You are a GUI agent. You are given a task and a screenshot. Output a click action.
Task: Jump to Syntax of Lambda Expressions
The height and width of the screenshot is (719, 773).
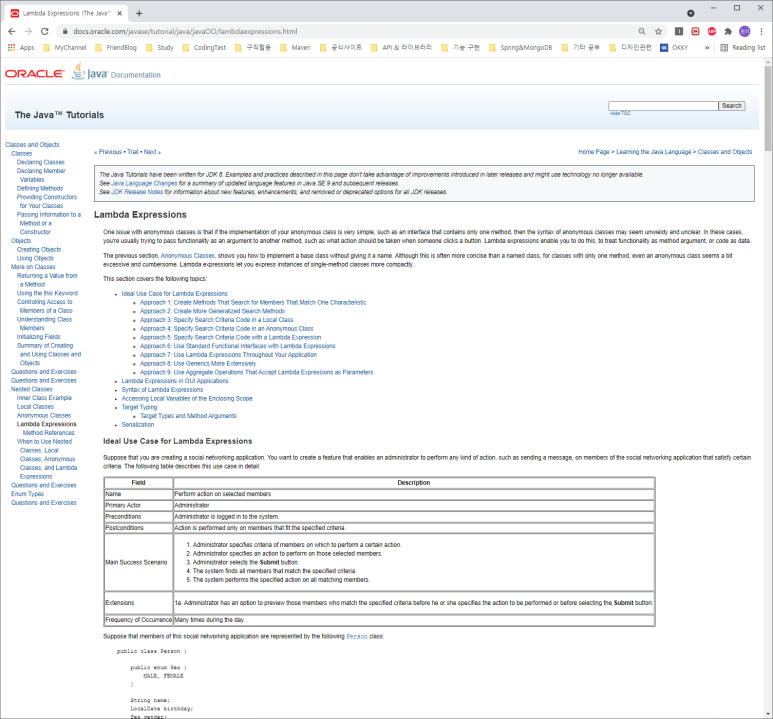coord(162,390)
